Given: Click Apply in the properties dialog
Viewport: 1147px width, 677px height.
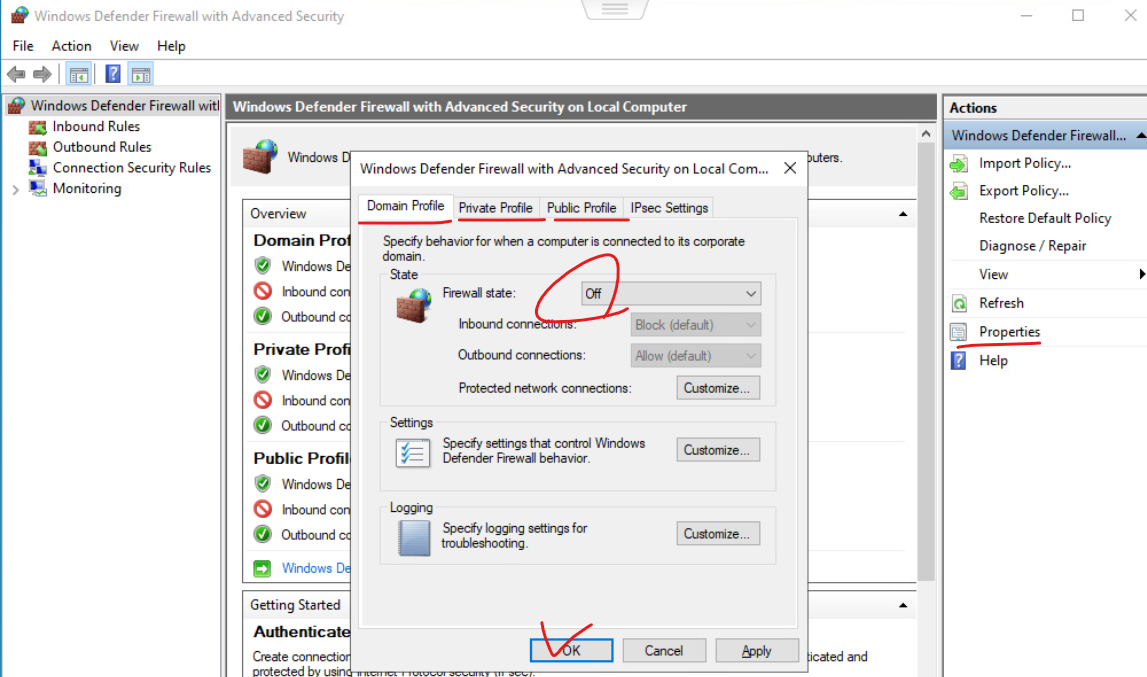Looking at the screenshot, I should pyautogui.click(x=756, y=650).
